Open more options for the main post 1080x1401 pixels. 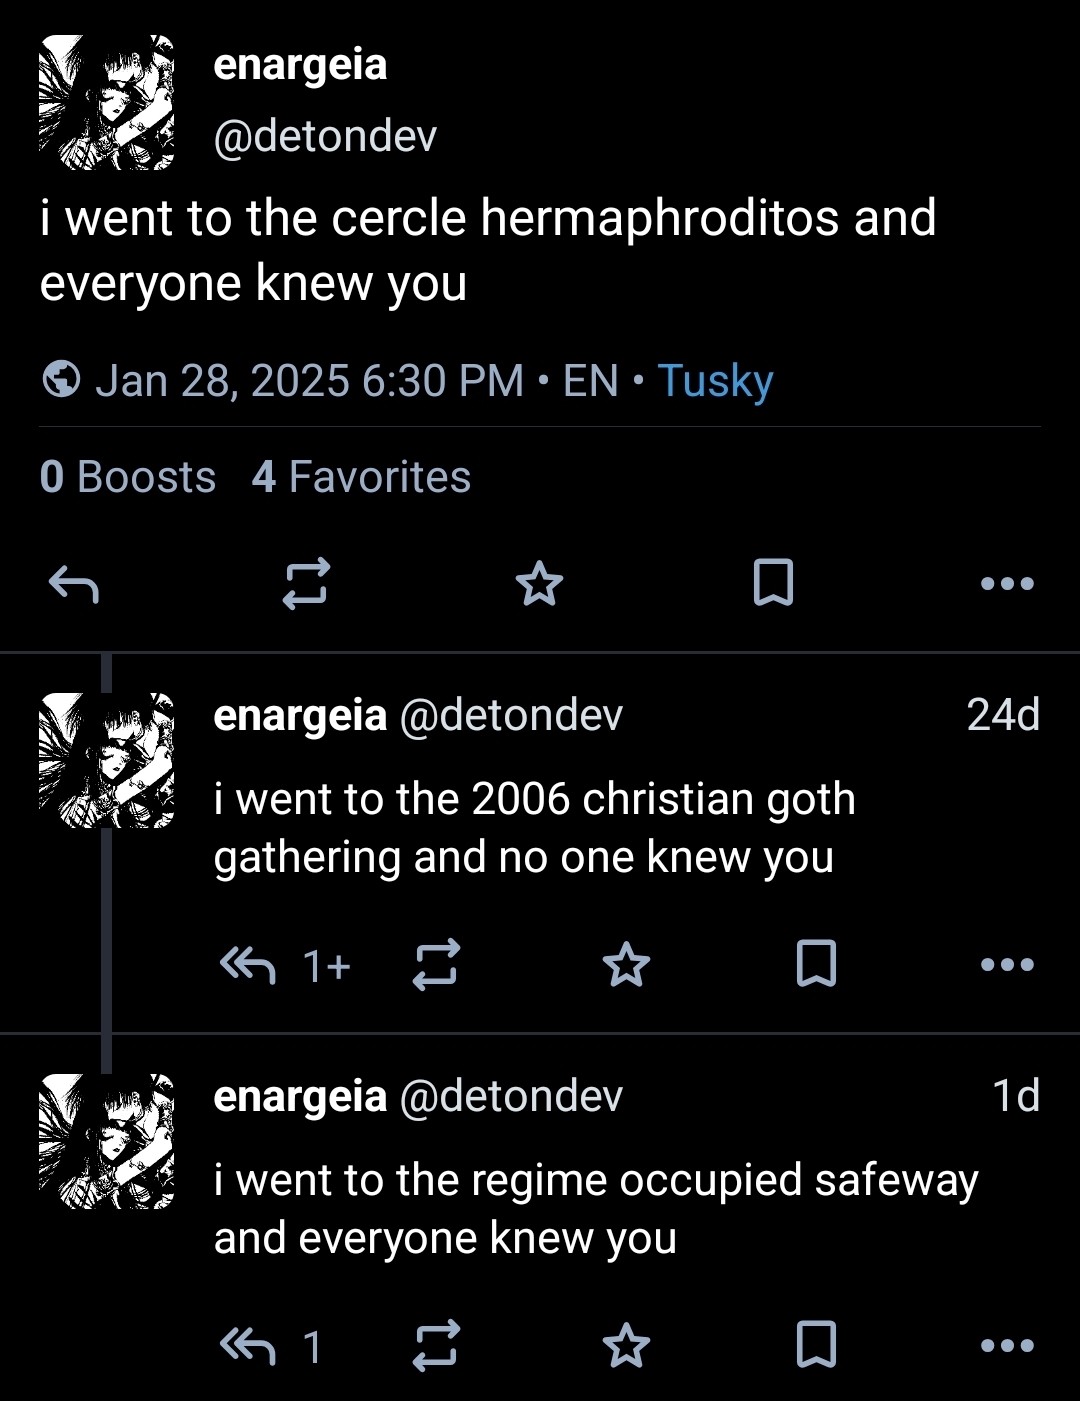click(1007, 583)
